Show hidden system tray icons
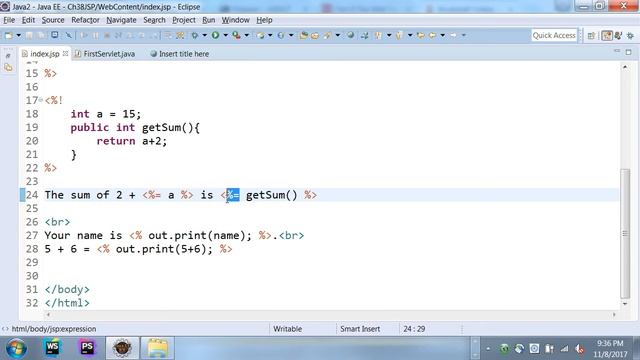Image resolution: width=640 pixels, height=360 pixels. click(x=488, y=349)
